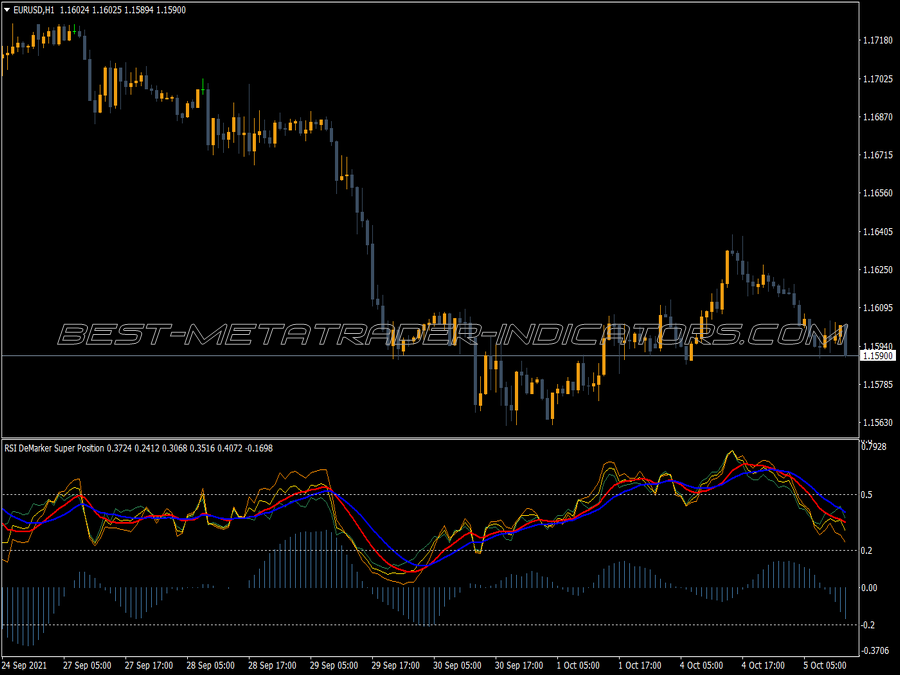This screenshot has width=900, height=675.
Task: Select the 1.15630 price scale label
Action: 878,422
